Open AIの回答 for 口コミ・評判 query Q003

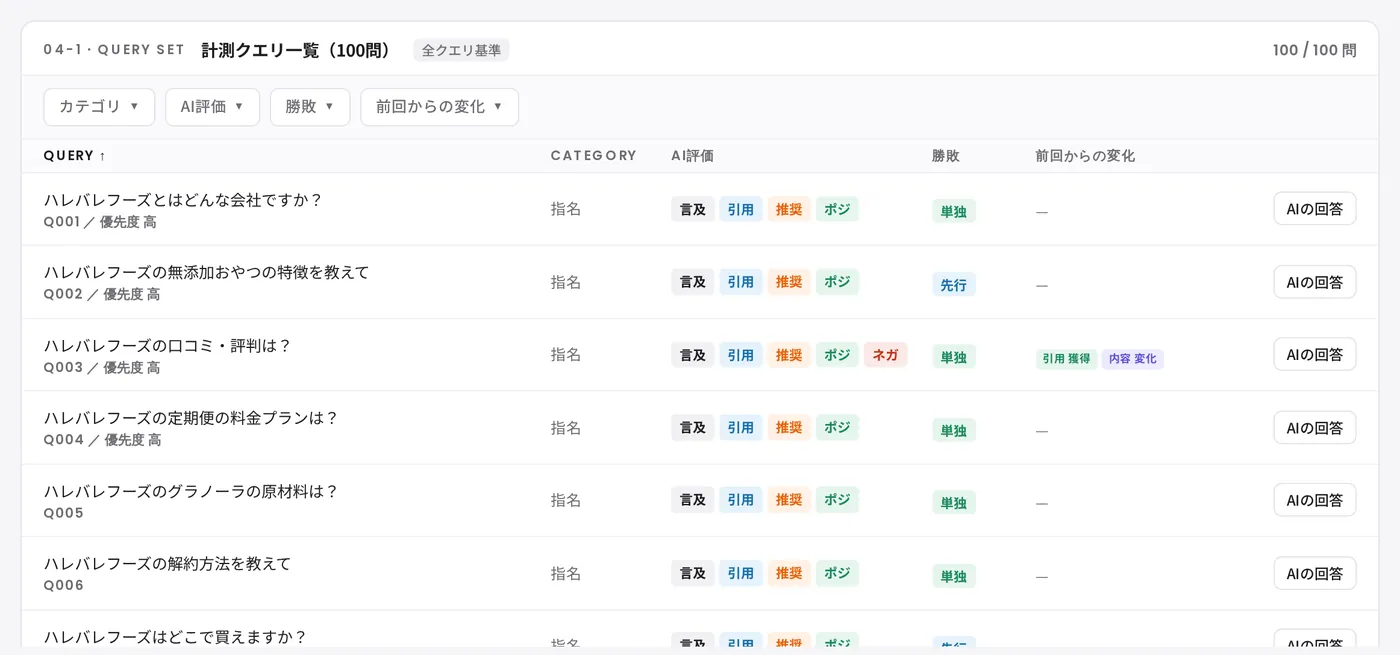click(x=1315, y=354)
